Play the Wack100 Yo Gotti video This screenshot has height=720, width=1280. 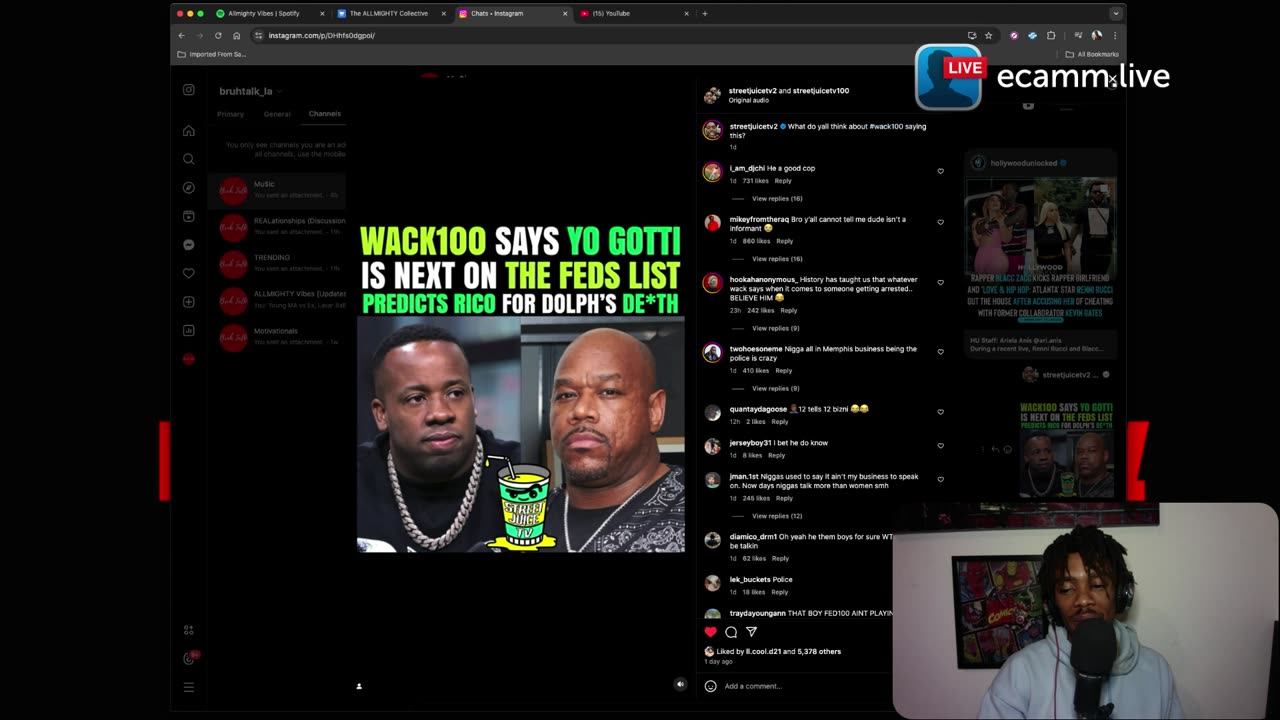click(521, 388)
